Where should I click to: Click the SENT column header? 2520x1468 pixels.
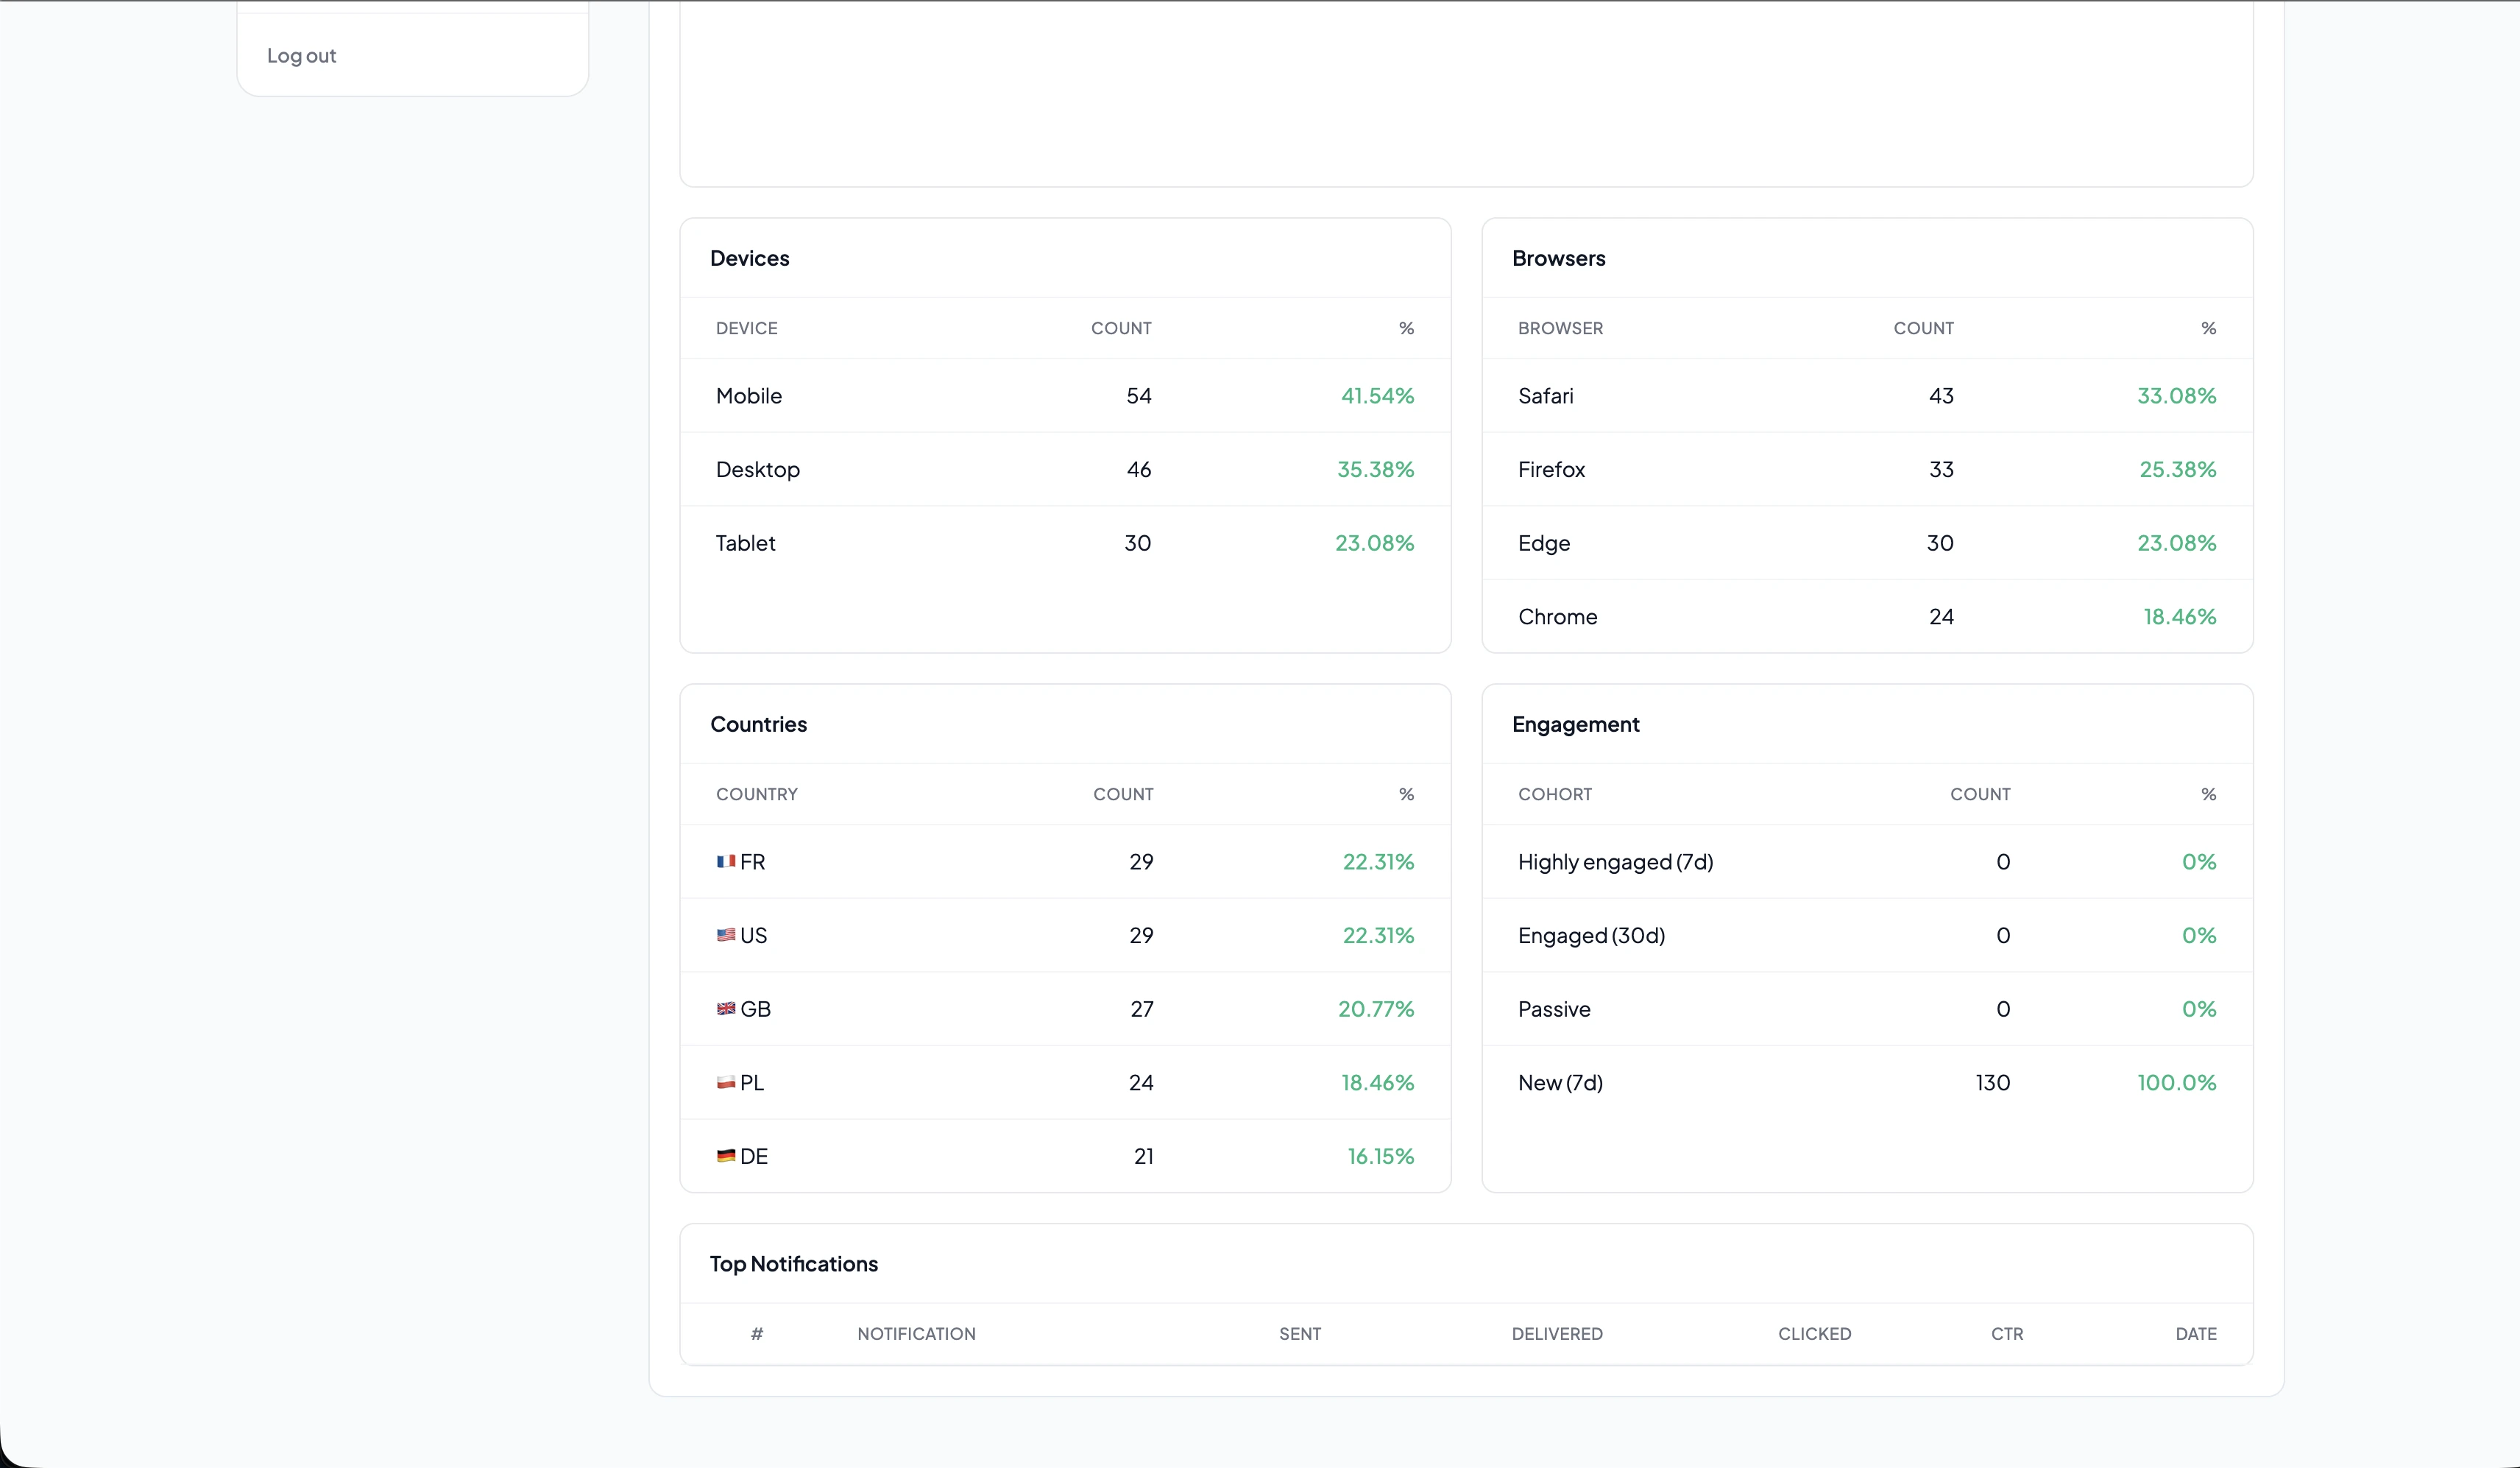(x=1299, y=1334)
